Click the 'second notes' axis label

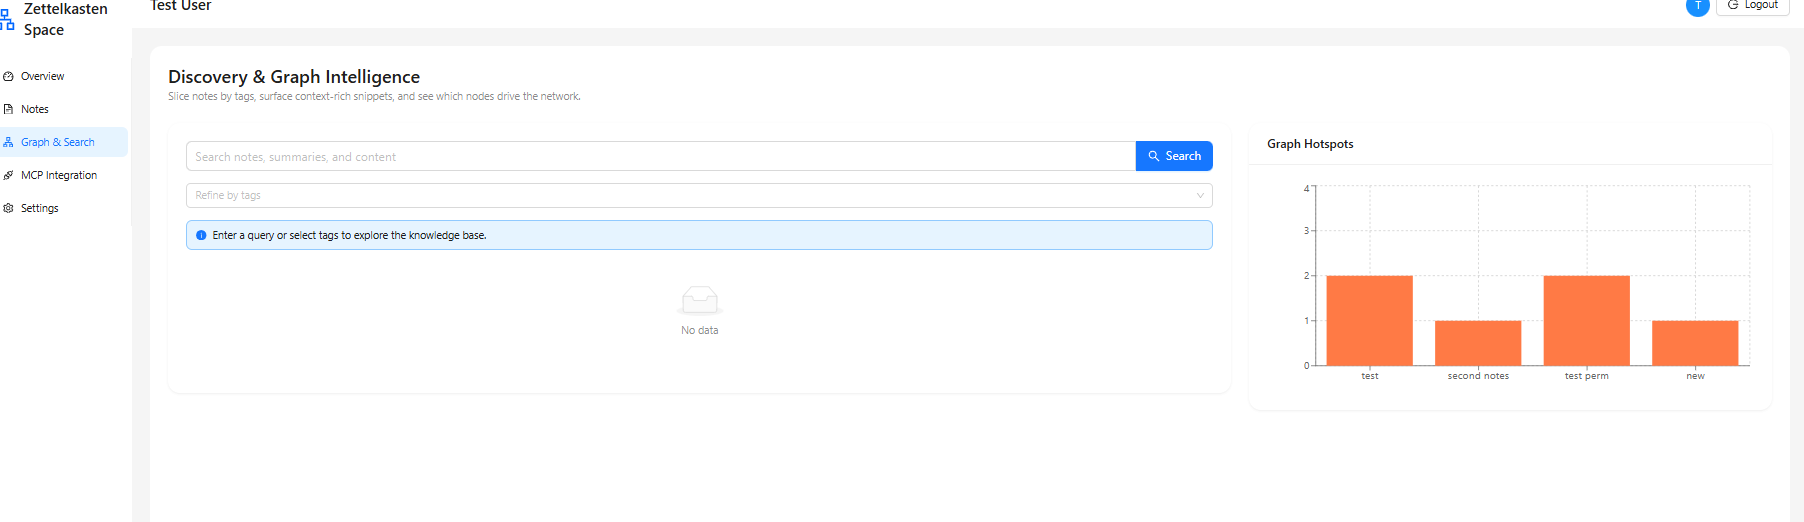pyautogui.click(x=1478, y=376)
